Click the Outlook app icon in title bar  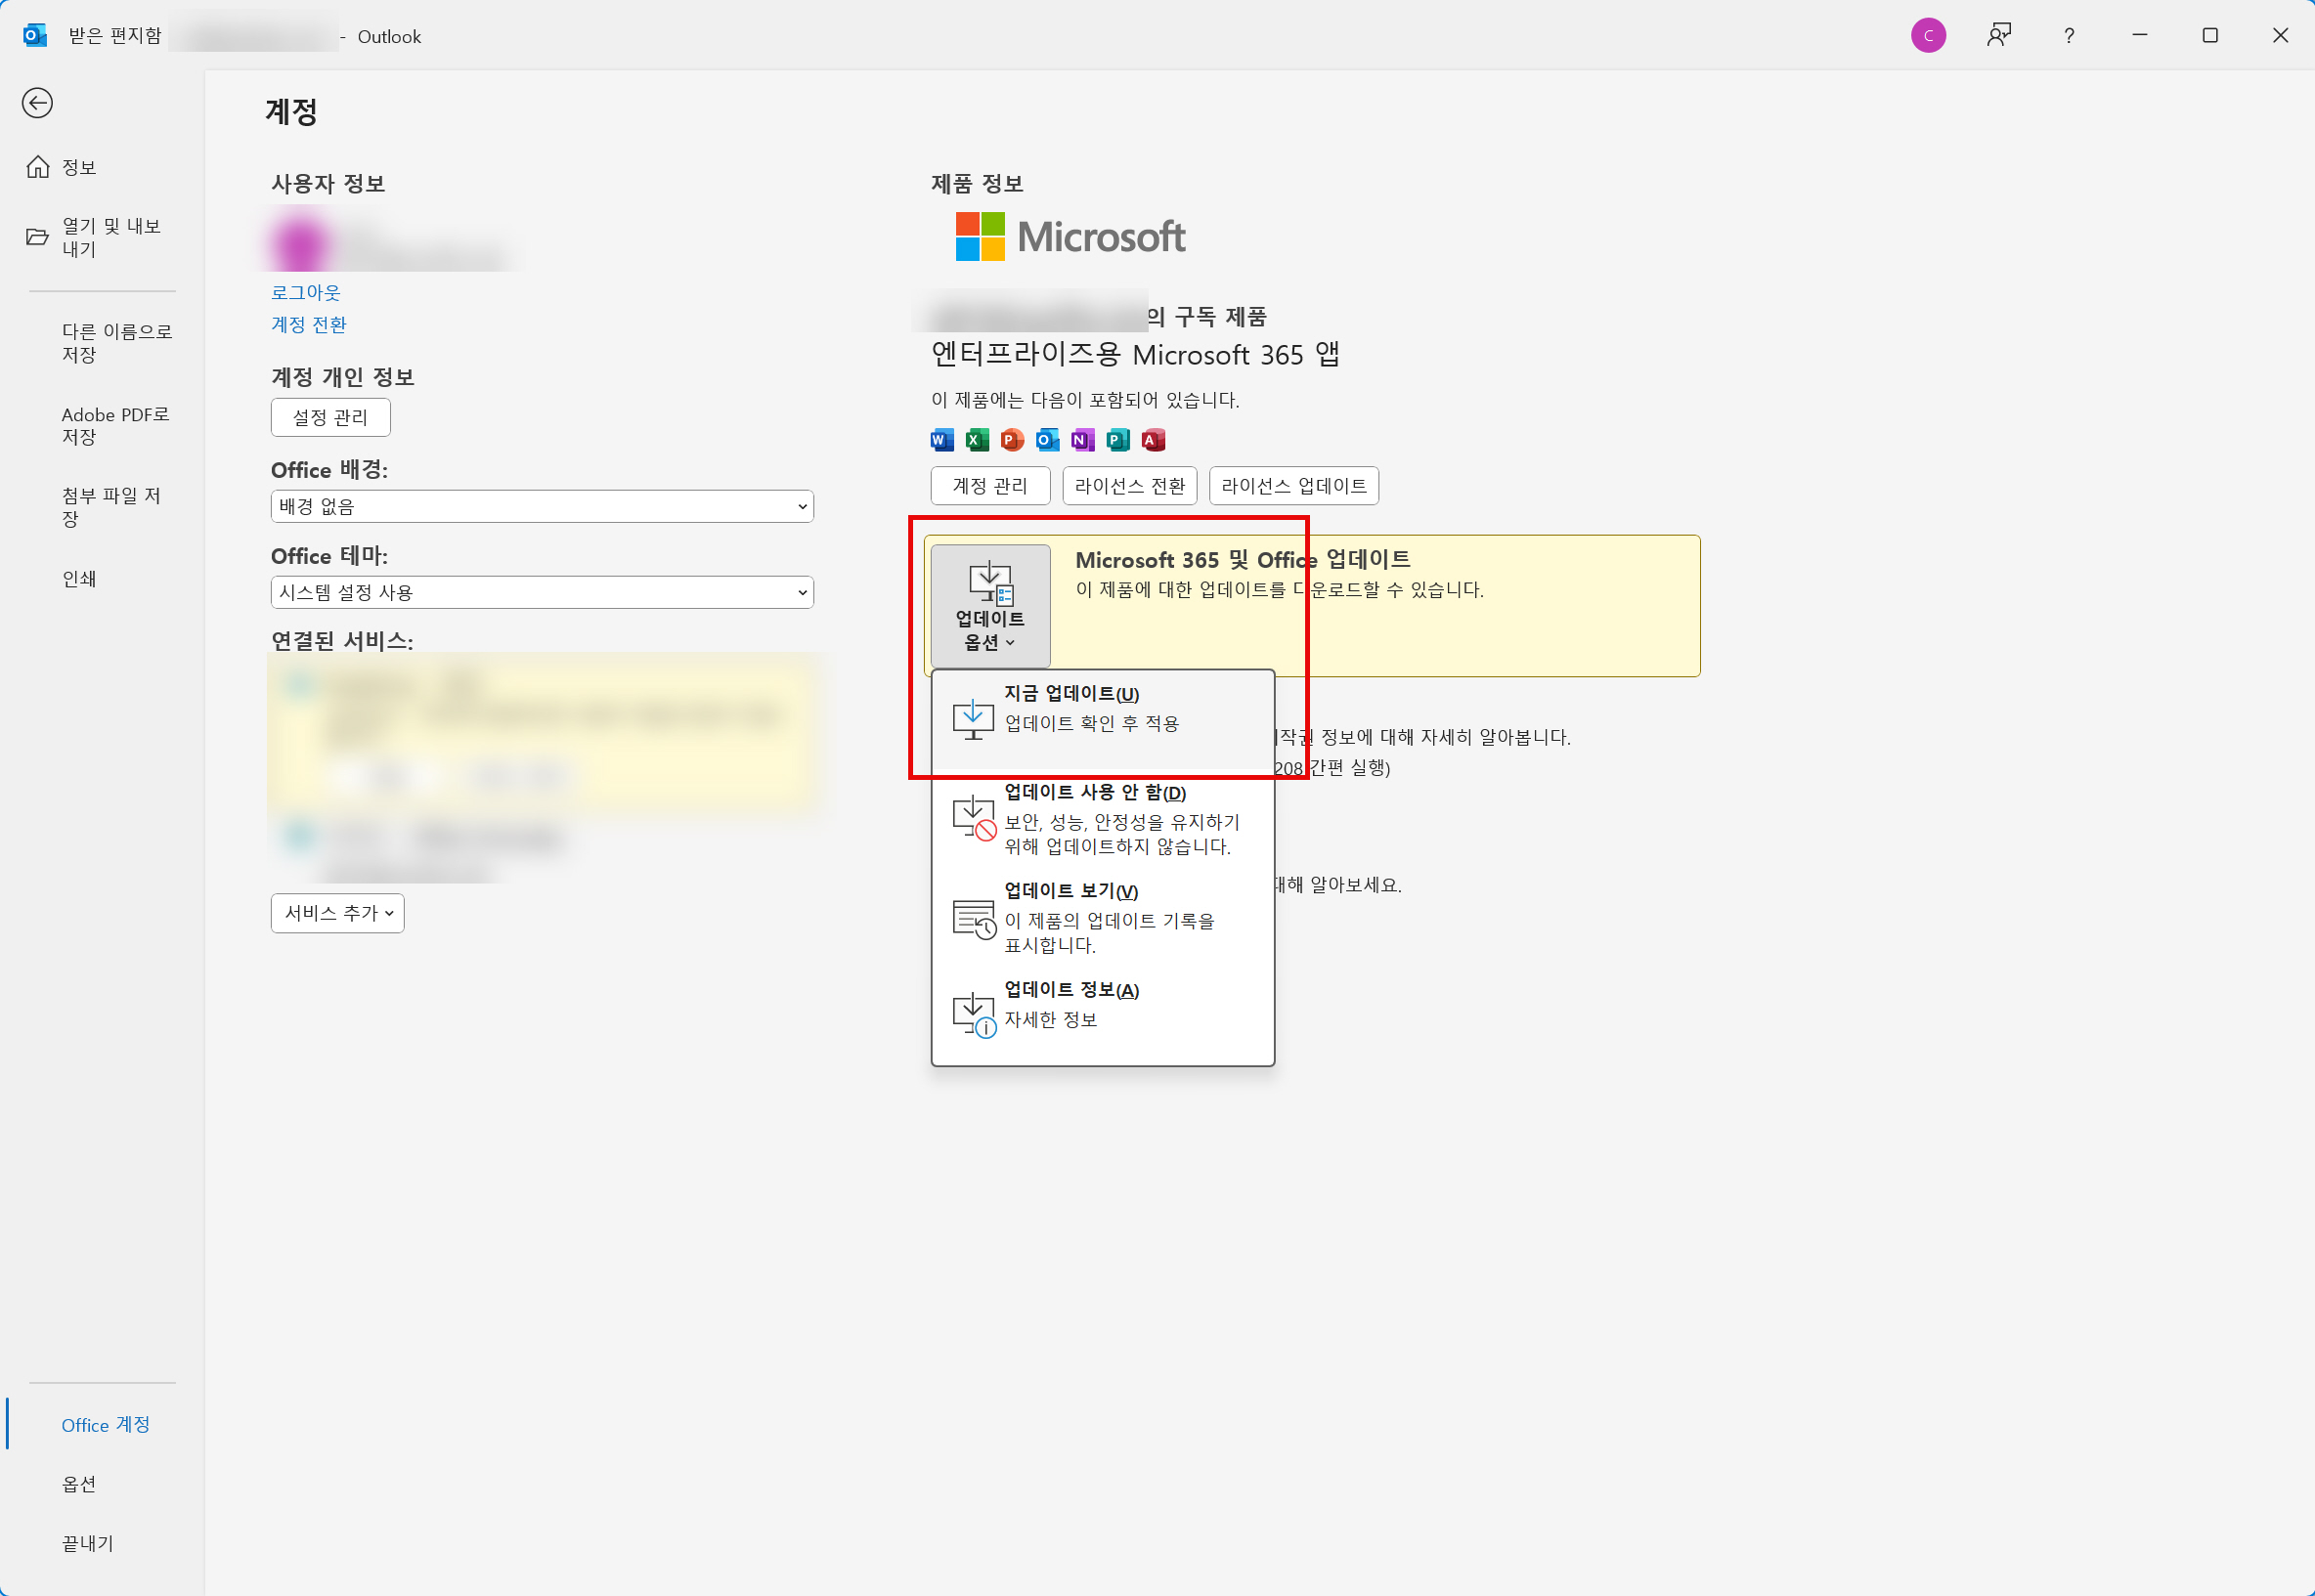point(35,36)
